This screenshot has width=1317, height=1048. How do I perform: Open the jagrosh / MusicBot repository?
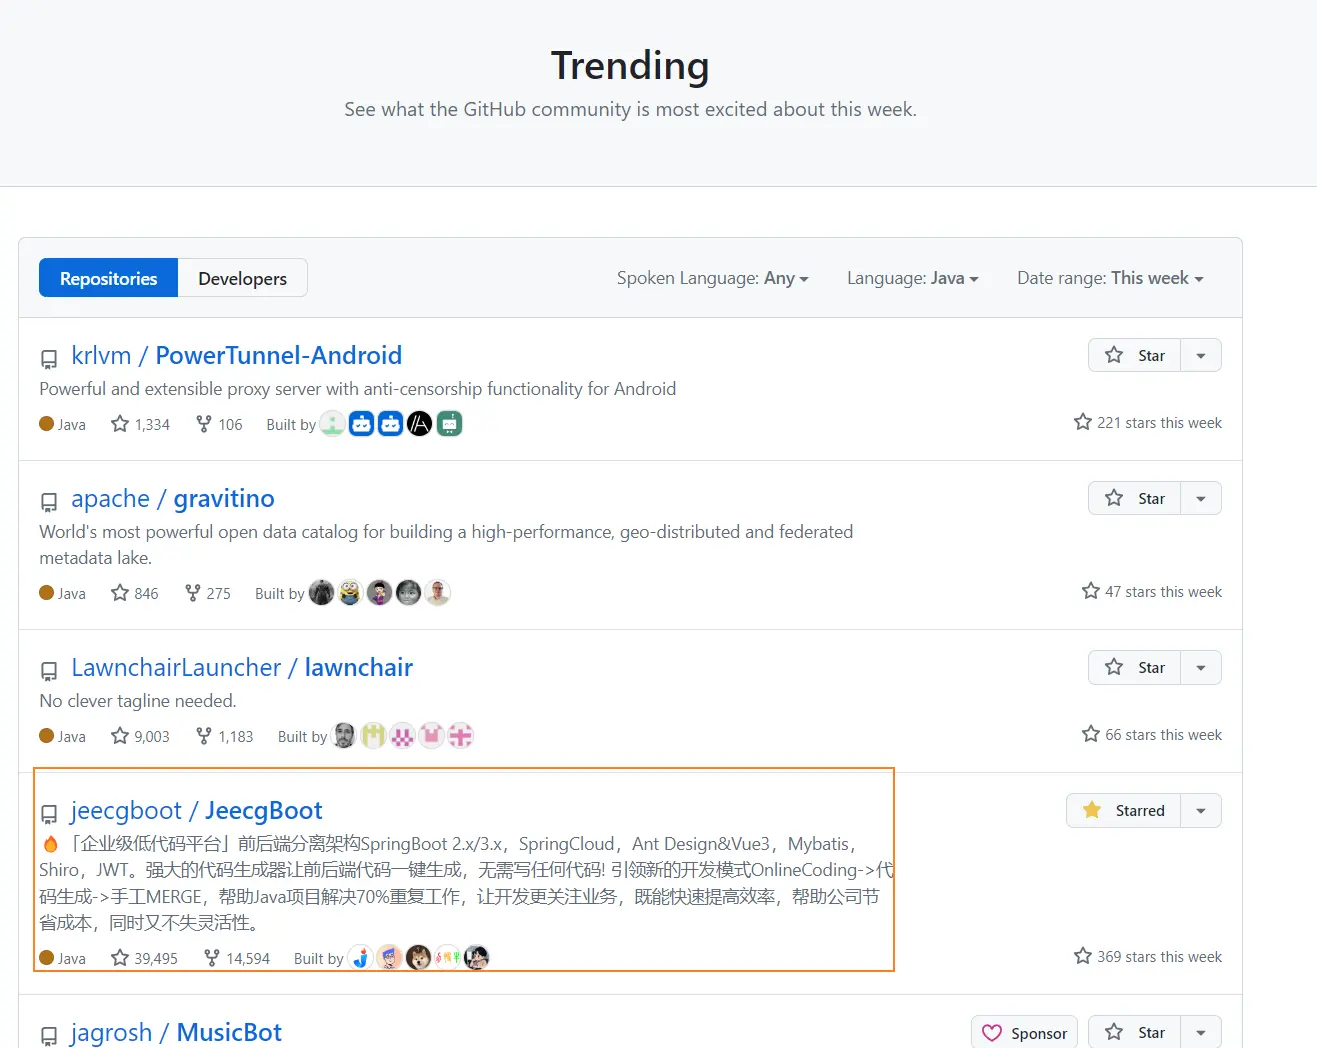176,1032
